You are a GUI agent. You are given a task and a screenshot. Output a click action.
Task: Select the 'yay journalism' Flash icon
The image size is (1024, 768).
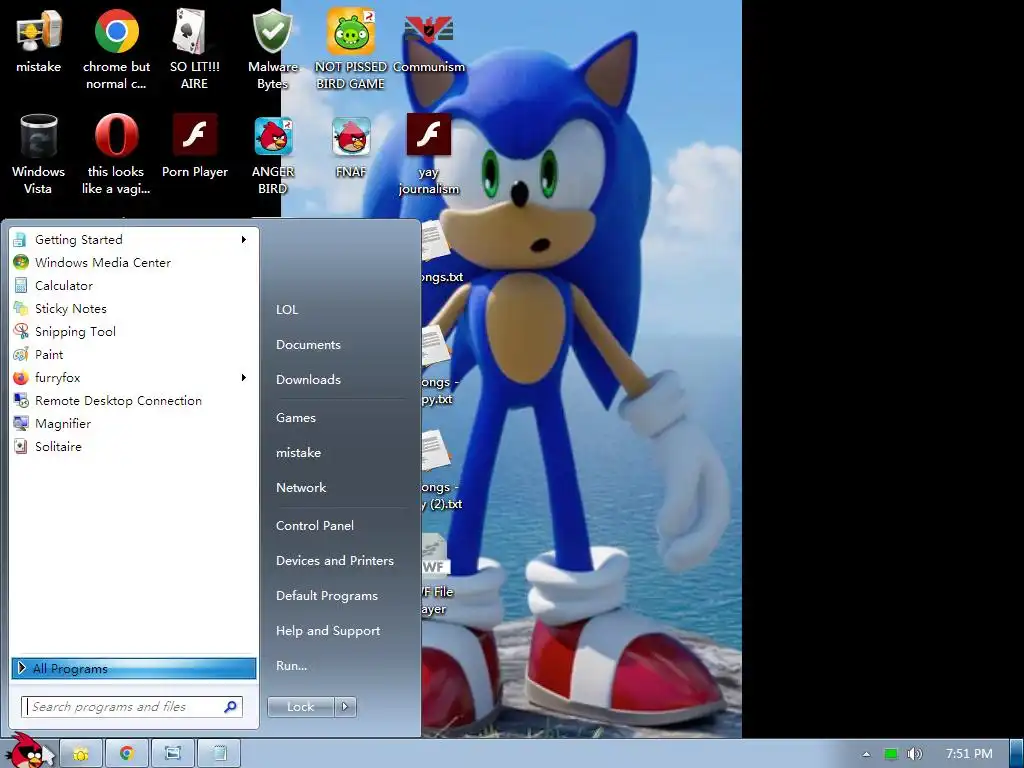pyautogui.click(x=428, y=154)
